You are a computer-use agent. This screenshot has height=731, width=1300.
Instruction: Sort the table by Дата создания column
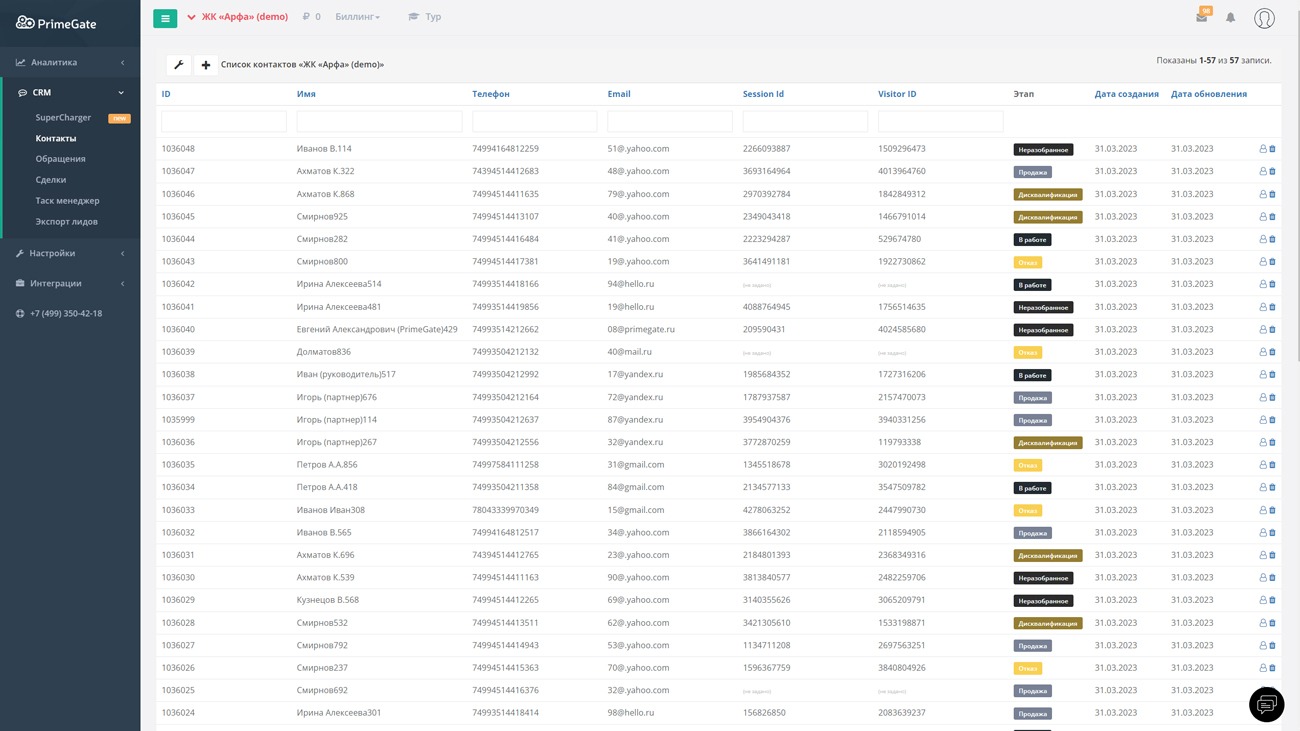pos(1126,94)
